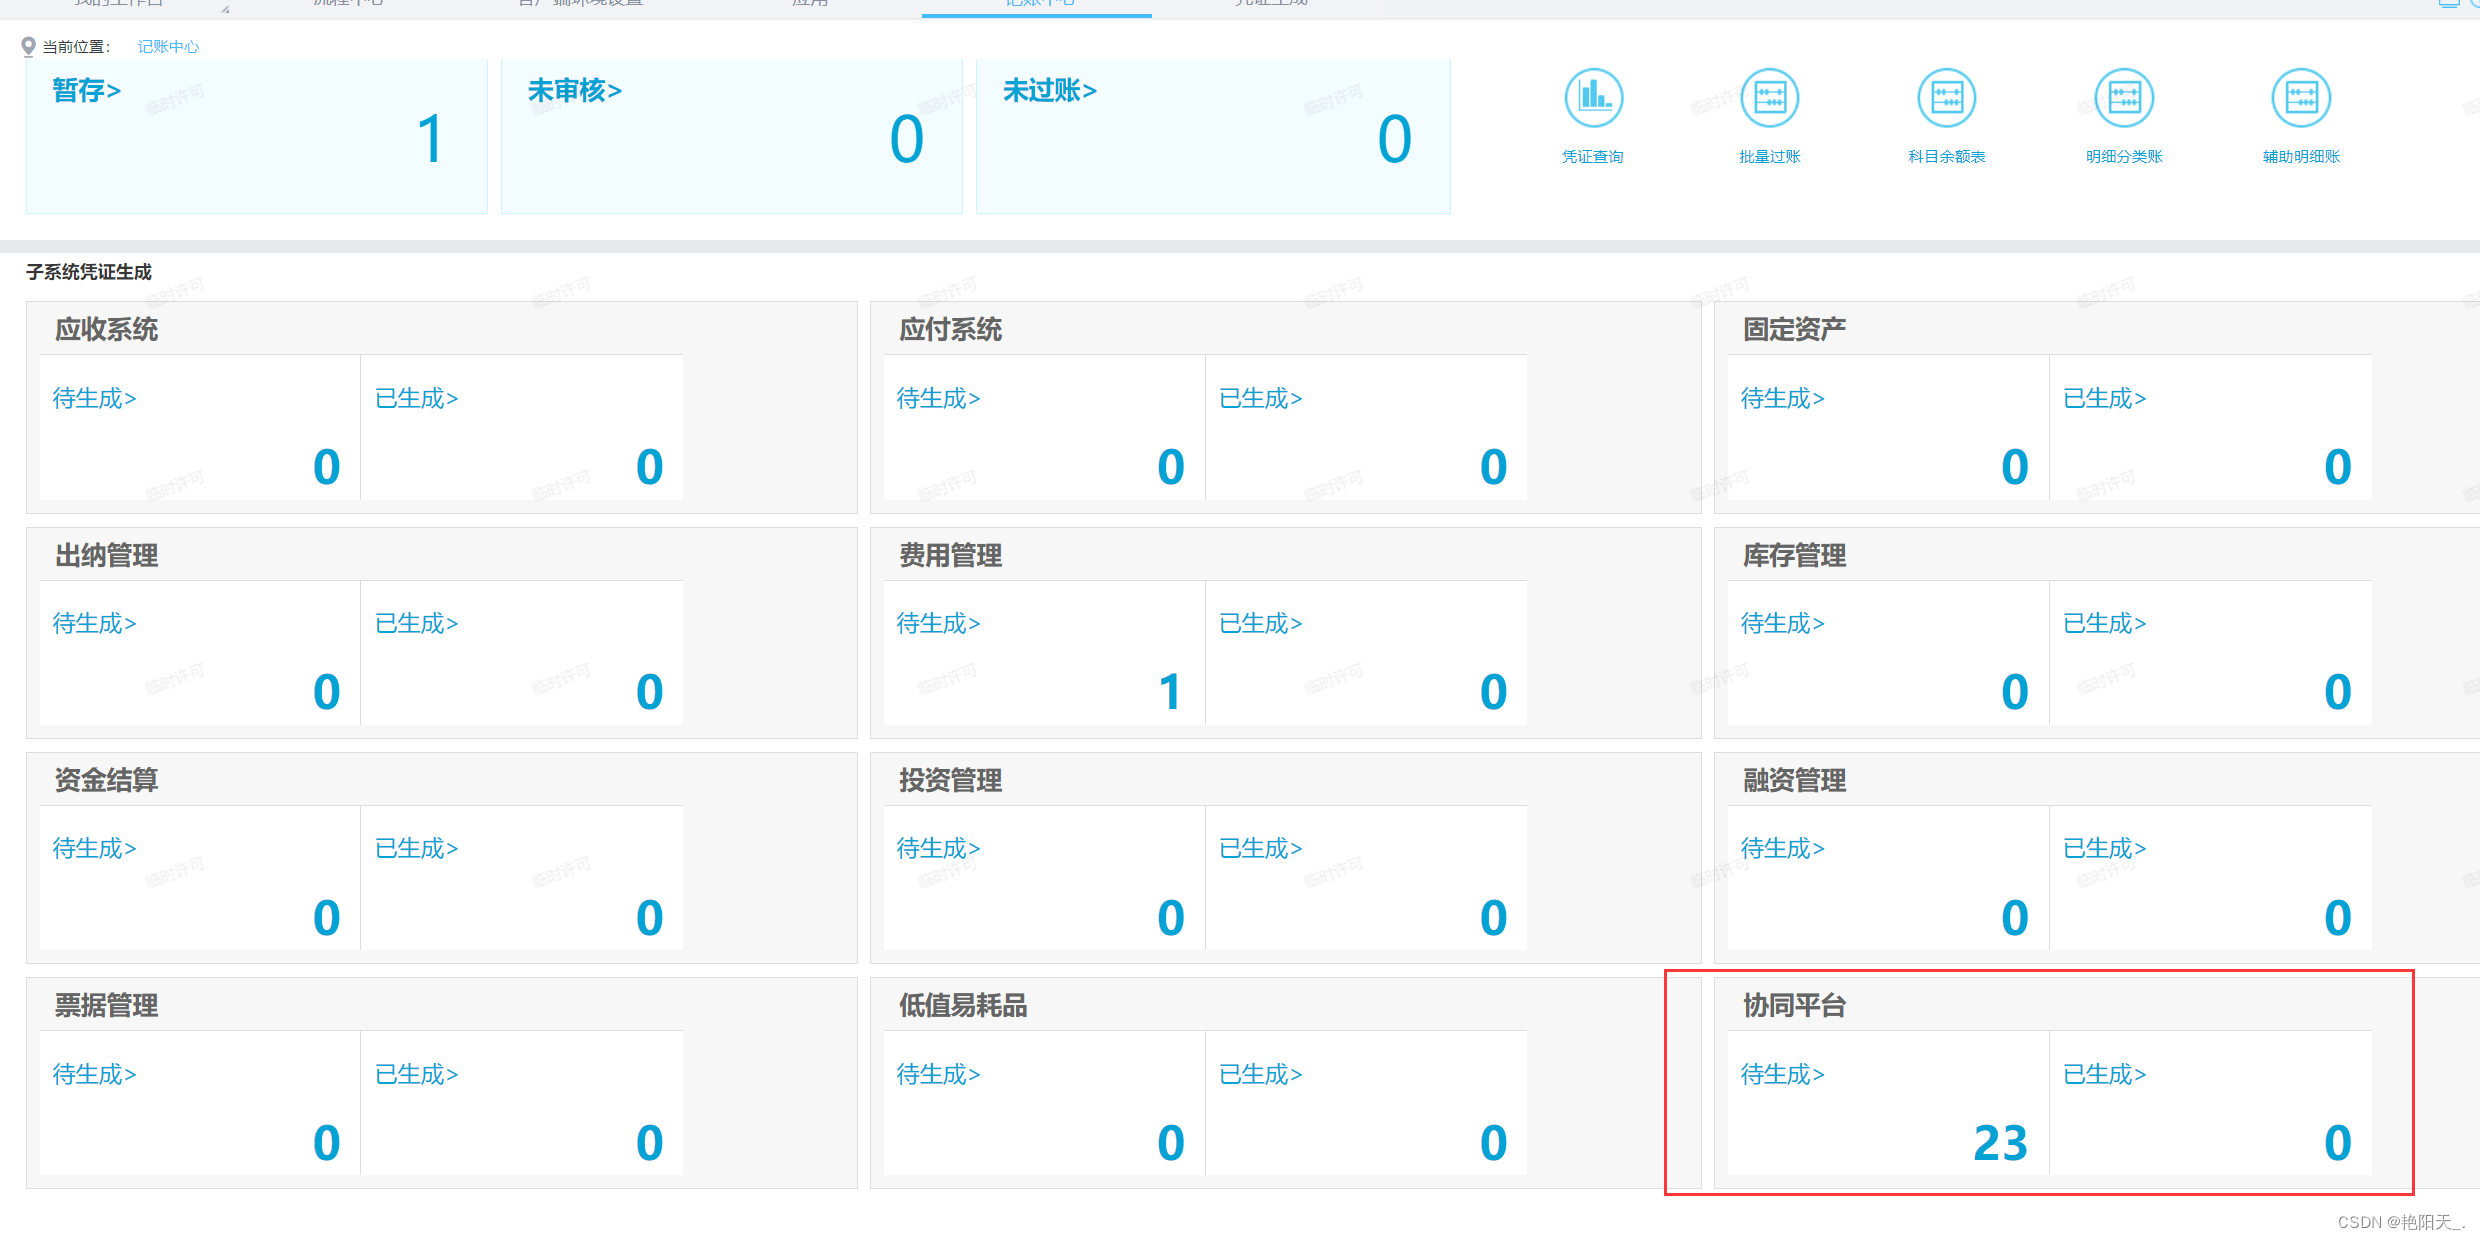Click the 固定资产 panel heading
Image resolution: width=2480 pixels, height=1240 pixels.
pos(1795,330)
